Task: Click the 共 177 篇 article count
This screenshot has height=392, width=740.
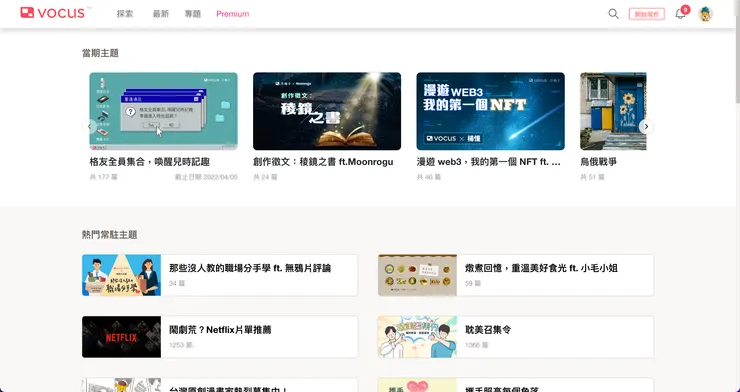Action: pyautogui.click(x=103, y=177)
